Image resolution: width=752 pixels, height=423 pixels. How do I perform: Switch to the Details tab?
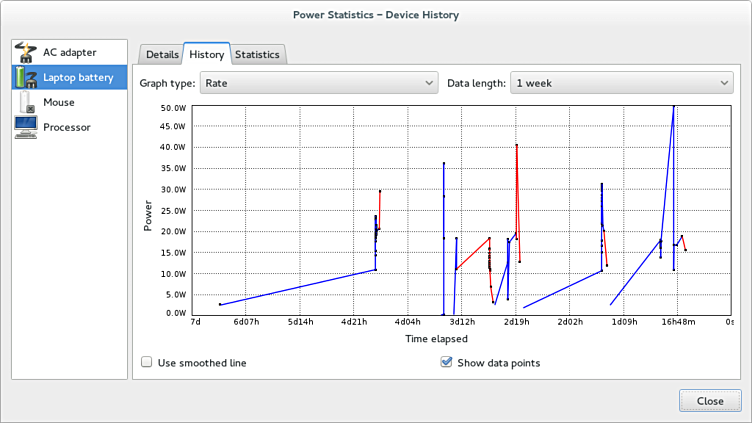[x=161, y=54]
